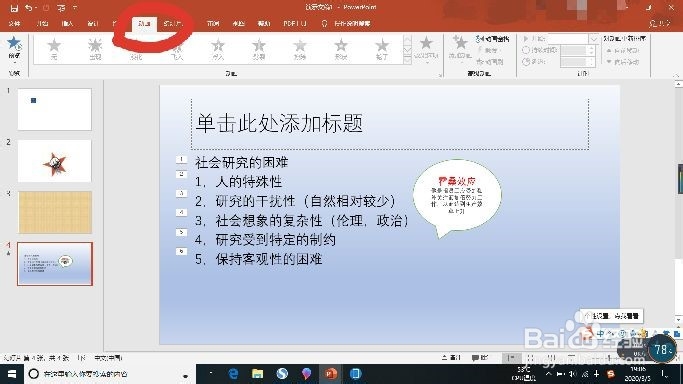This screenshot has width=683, height=384.
Task: Toggle the Comments pane in status bar
Action: (480, 357)
